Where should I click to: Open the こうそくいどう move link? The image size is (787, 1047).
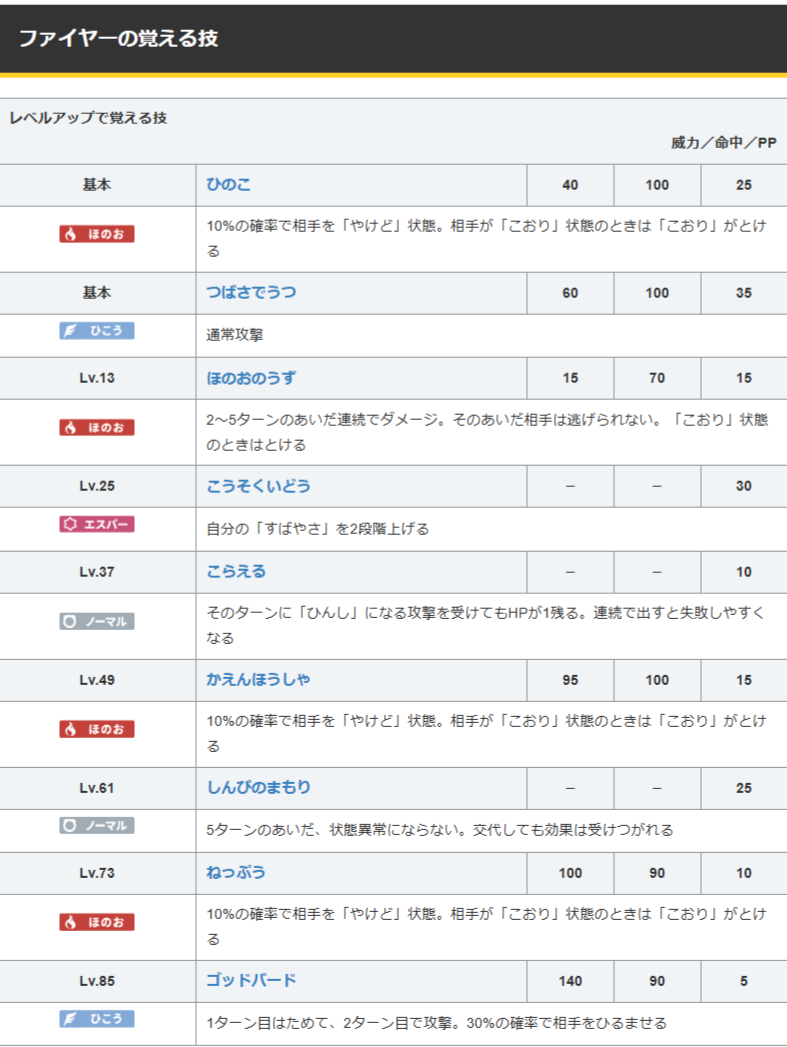258,486
